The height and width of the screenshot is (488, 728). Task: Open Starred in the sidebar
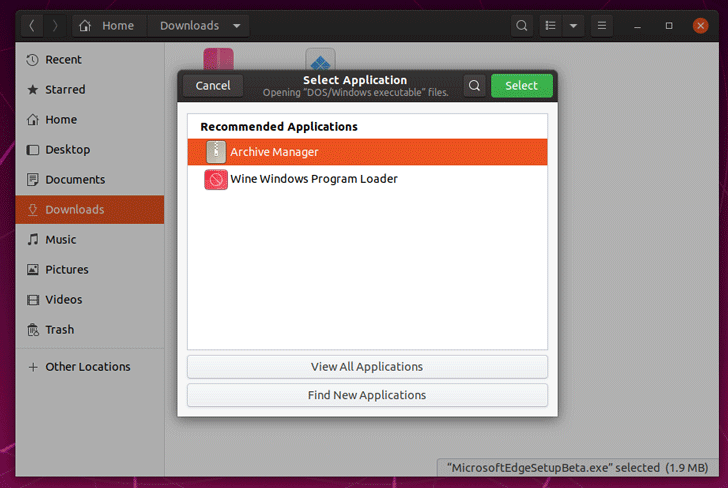(x=90, y=90)
